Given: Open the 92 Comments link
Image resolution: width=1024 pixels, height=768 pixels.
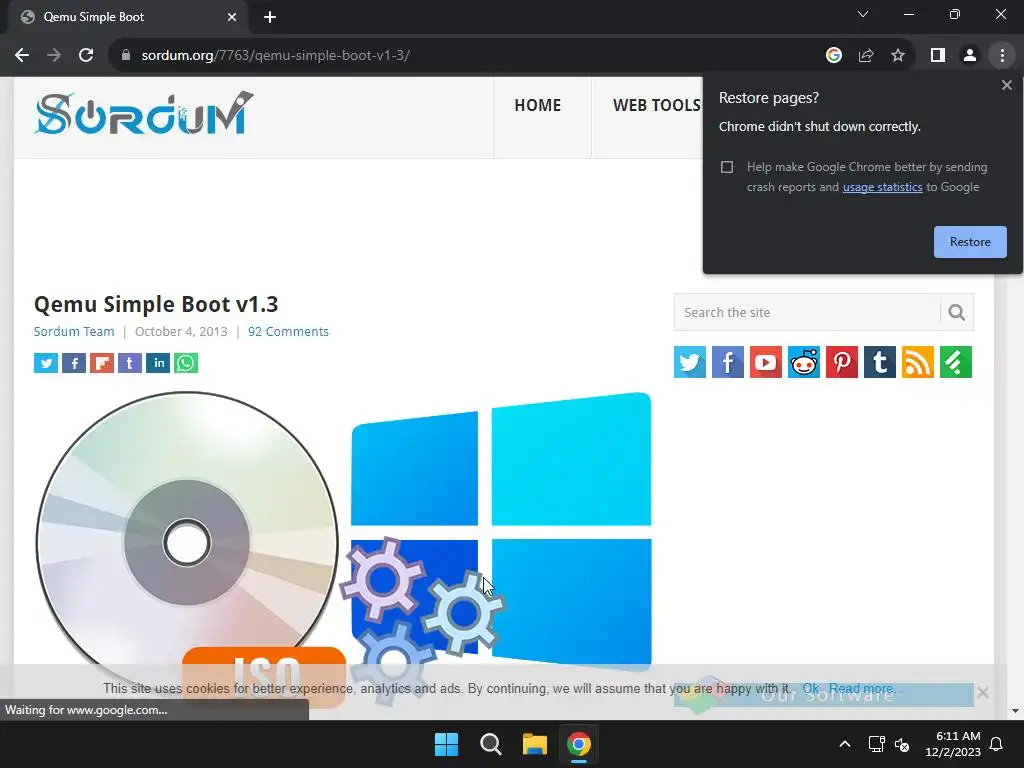Looking at the screenshot, I should click(288, 332).
